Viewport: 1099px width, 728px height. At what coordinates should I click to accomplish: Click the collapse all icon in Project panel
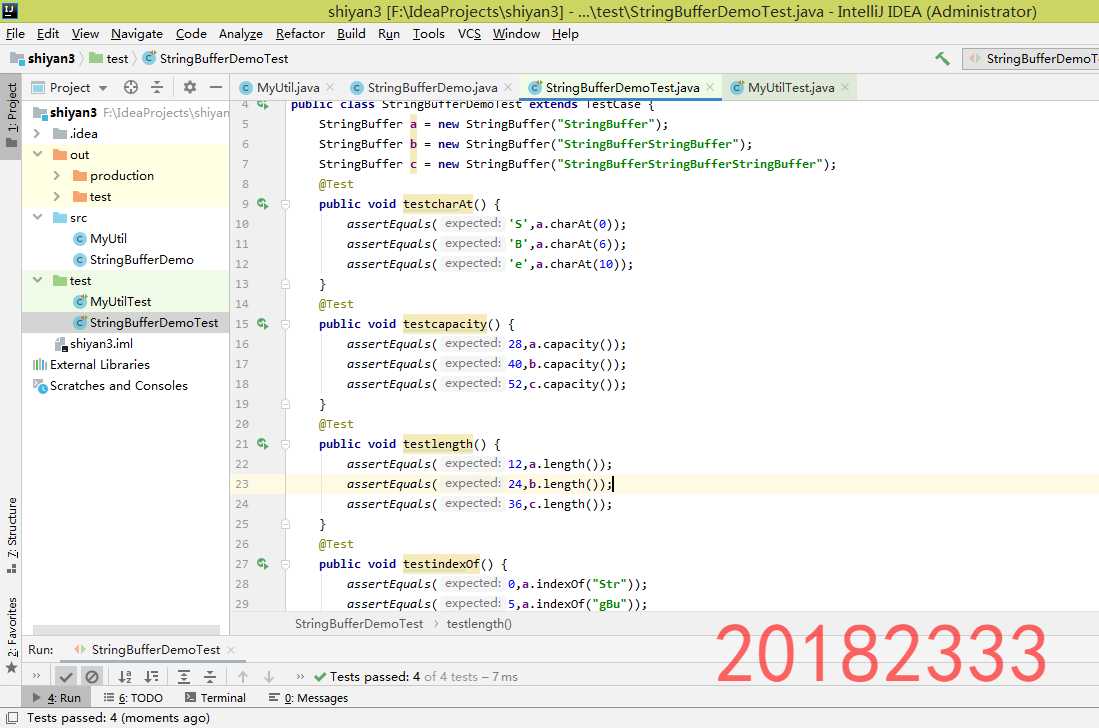tap(157, 87)
